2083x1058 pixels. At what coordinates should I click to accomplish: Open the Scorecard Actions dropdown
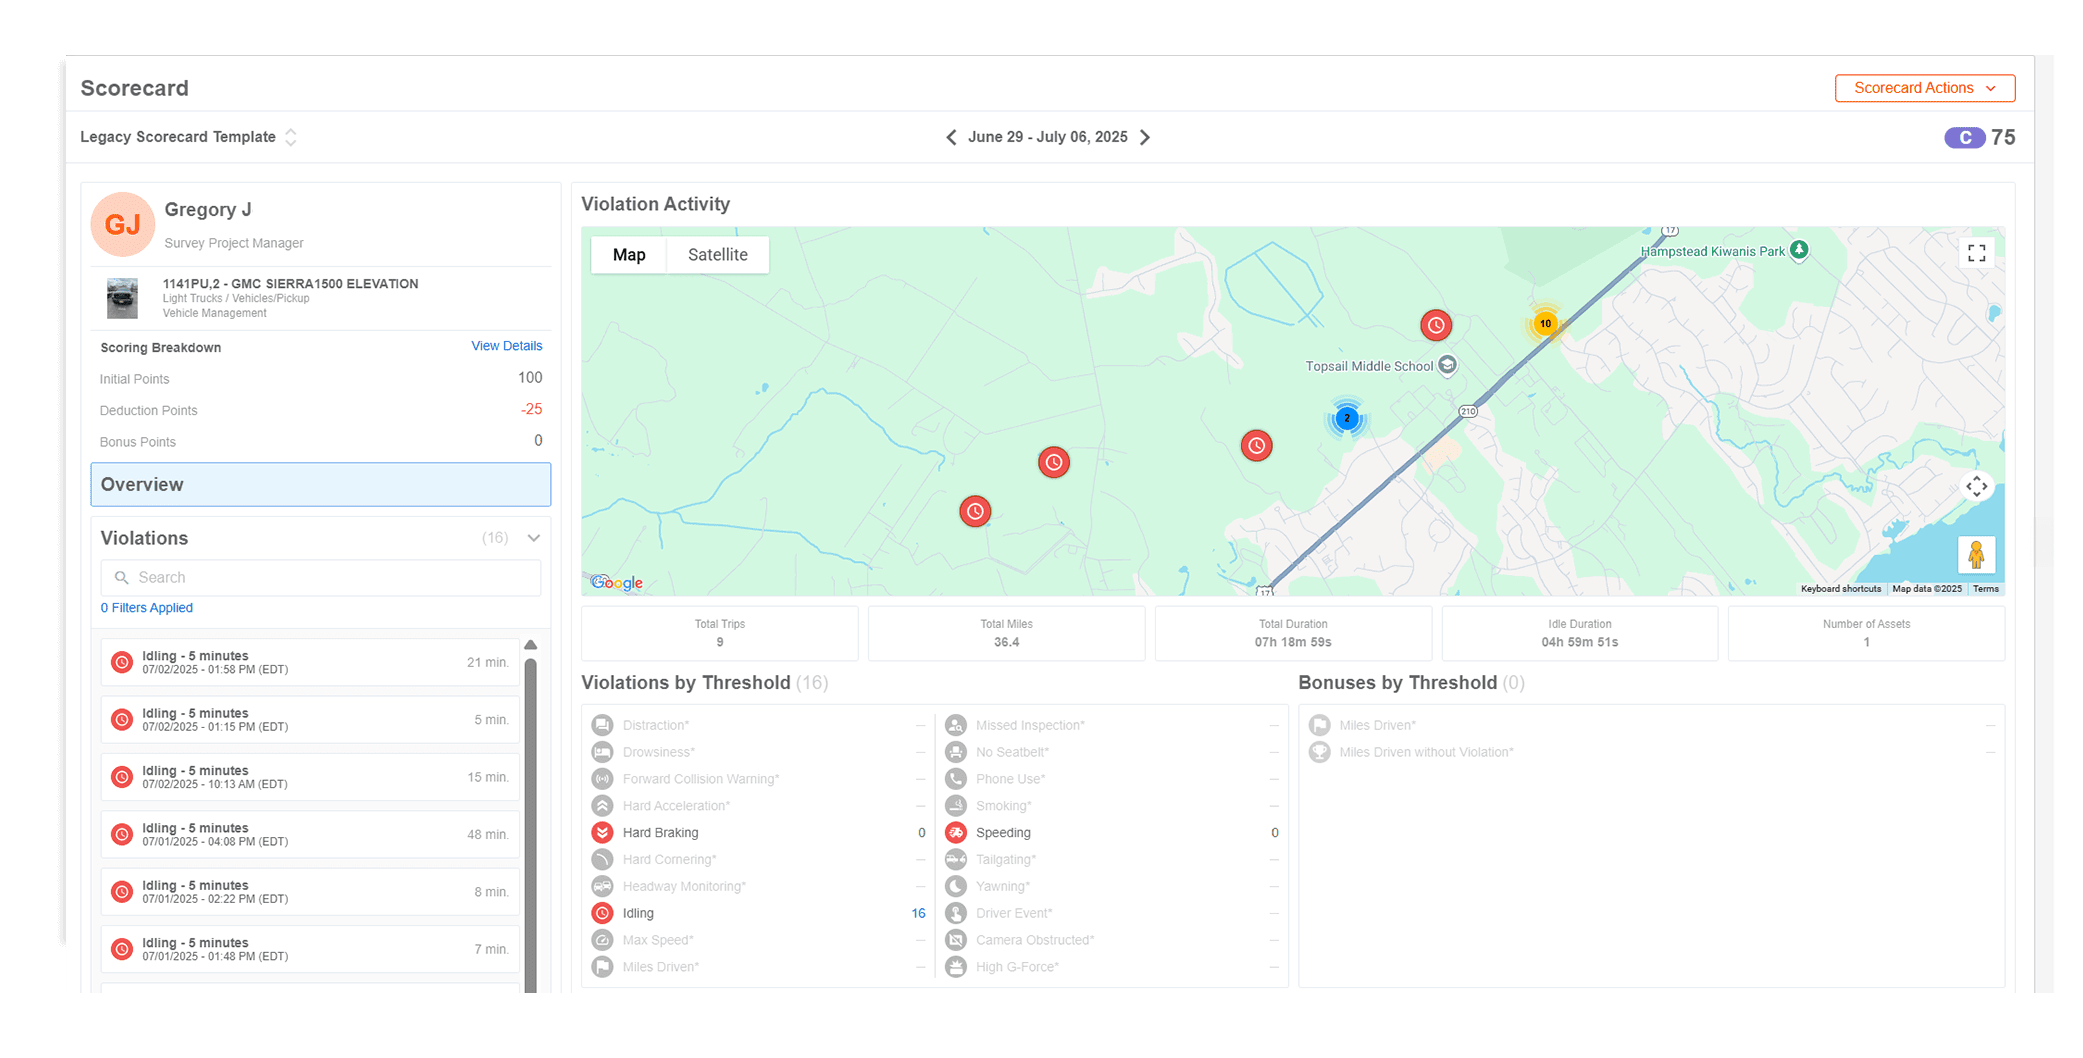(1924, 88)
